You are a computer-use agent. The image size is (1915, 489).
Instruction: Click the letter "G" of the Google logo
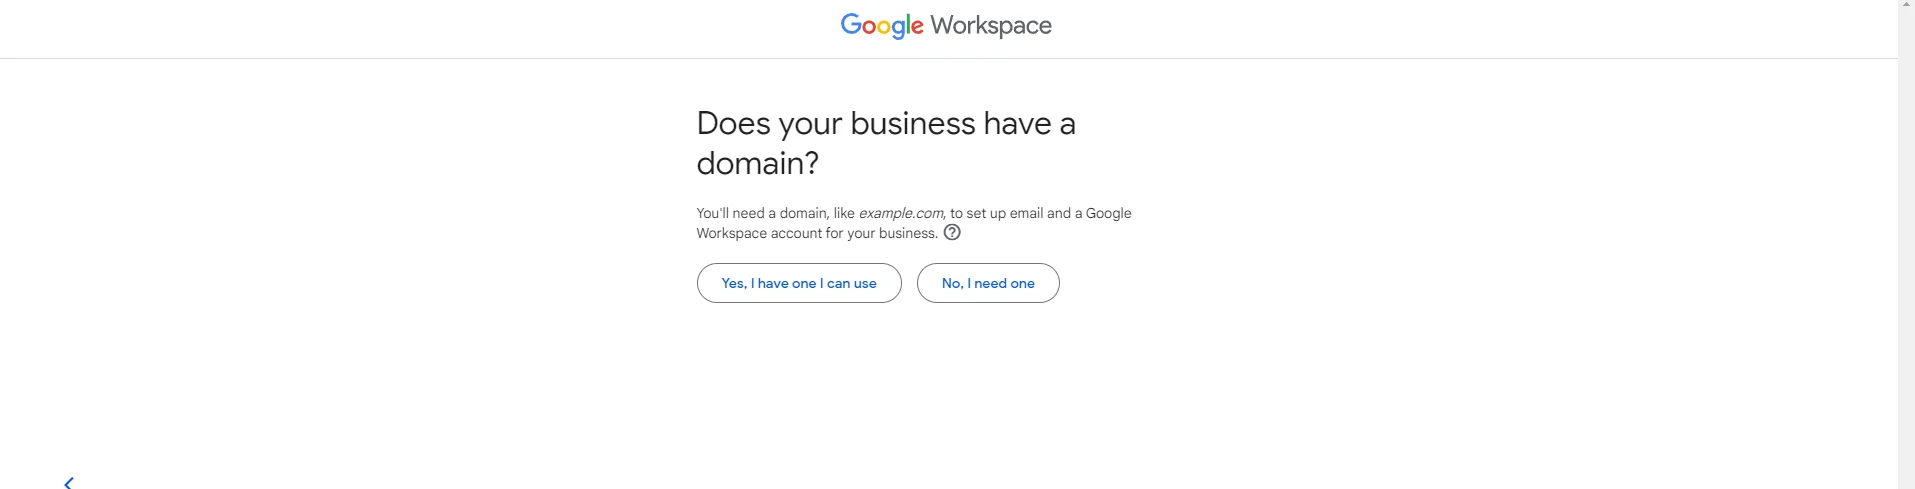851,24
